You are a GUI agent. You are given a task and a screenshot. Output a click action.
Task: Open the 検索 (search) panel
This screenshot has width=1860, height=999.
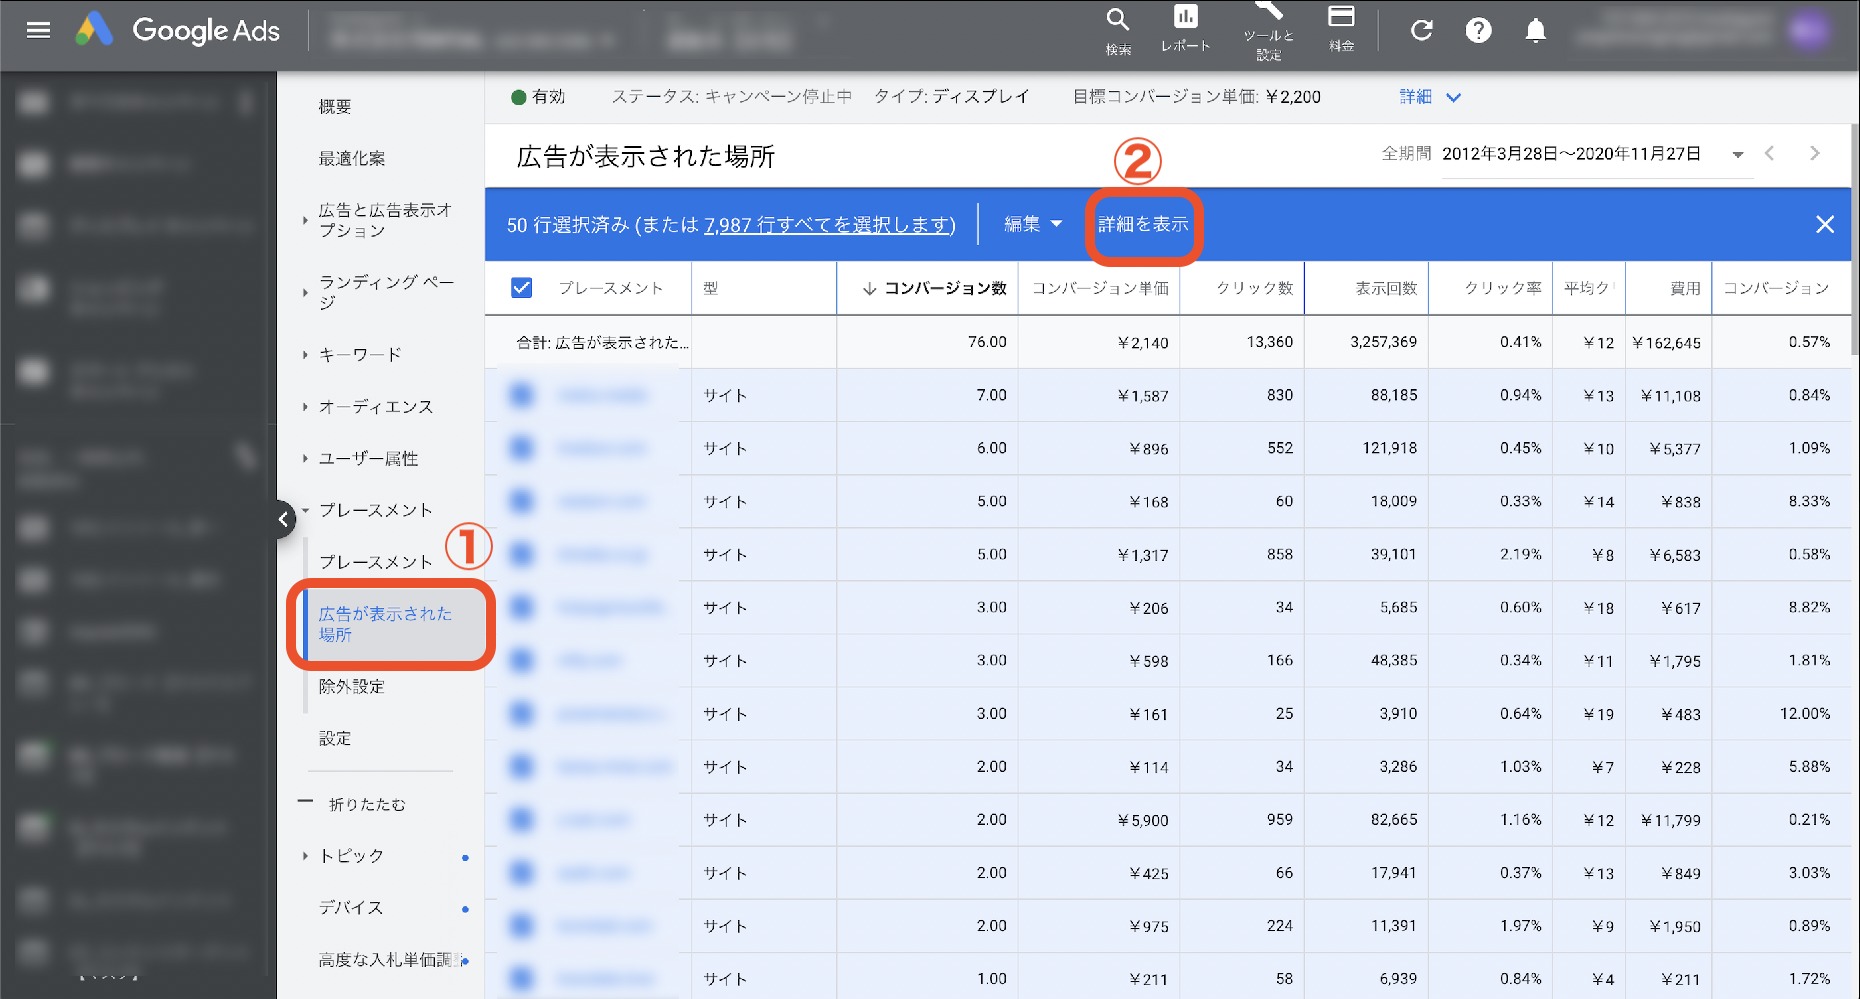[x=1116, y=30]
